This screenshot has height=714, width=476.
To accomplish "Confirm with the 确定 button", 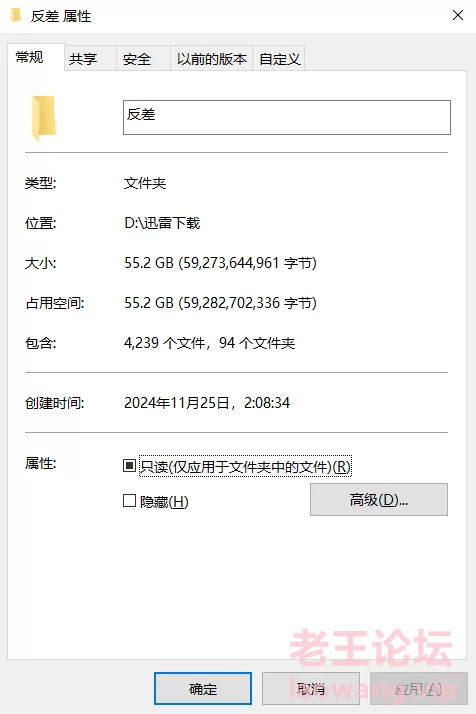I will pos(203,688).
